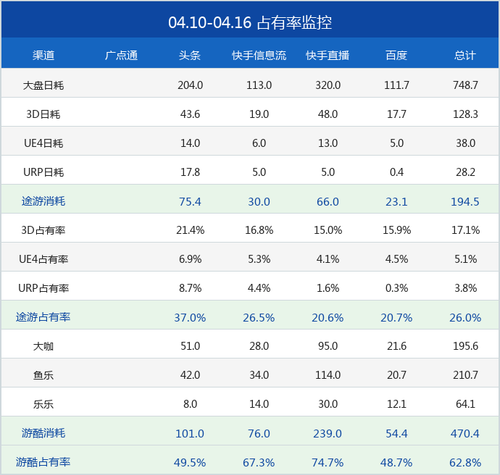The image size is (500, 475).
Task: Click the "UE4占有率" row label
Action: click(x=43, y=259)
